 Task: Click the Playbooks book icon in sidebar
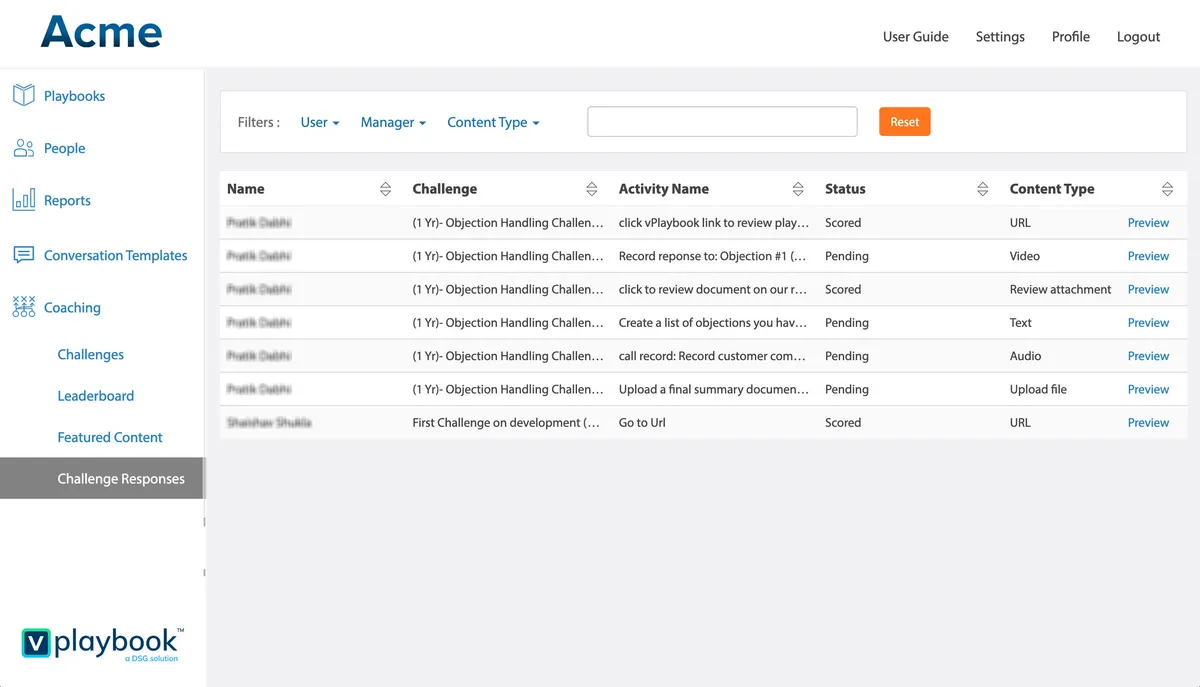point(24,96)
